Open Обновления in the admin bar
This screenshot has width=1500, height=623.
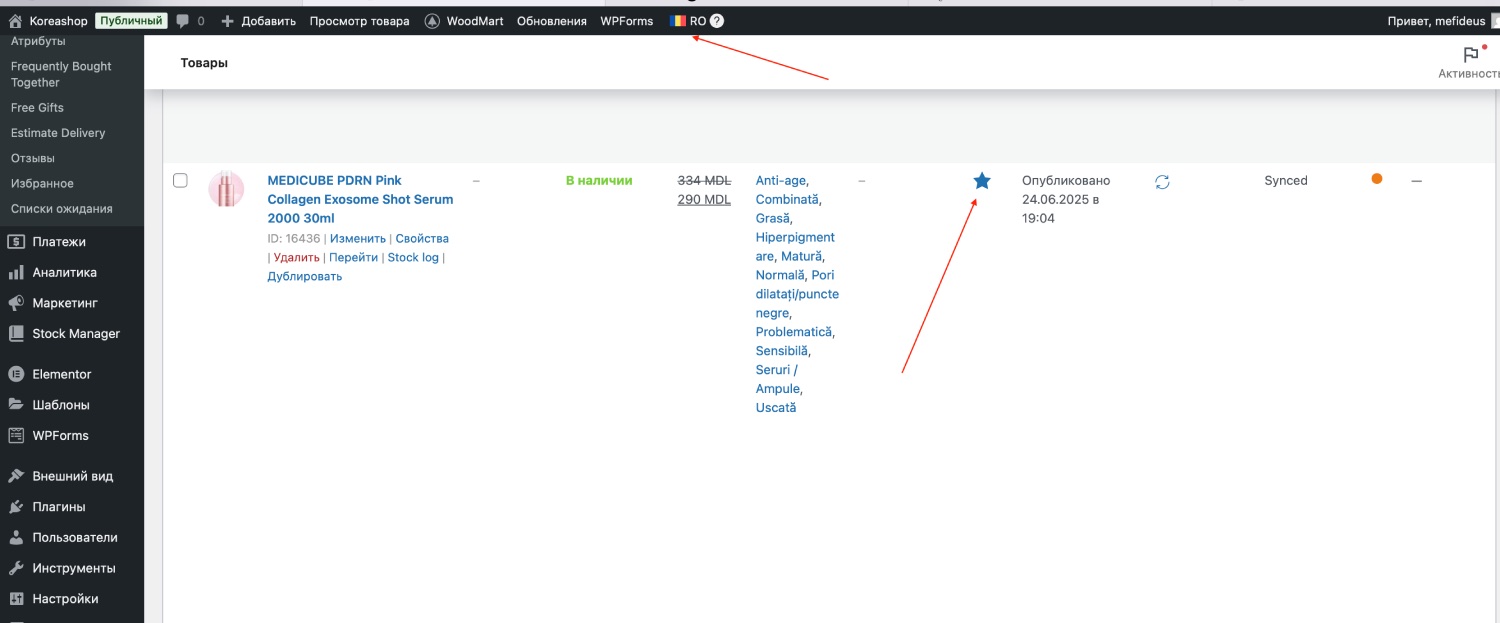[x=552, y=21]
